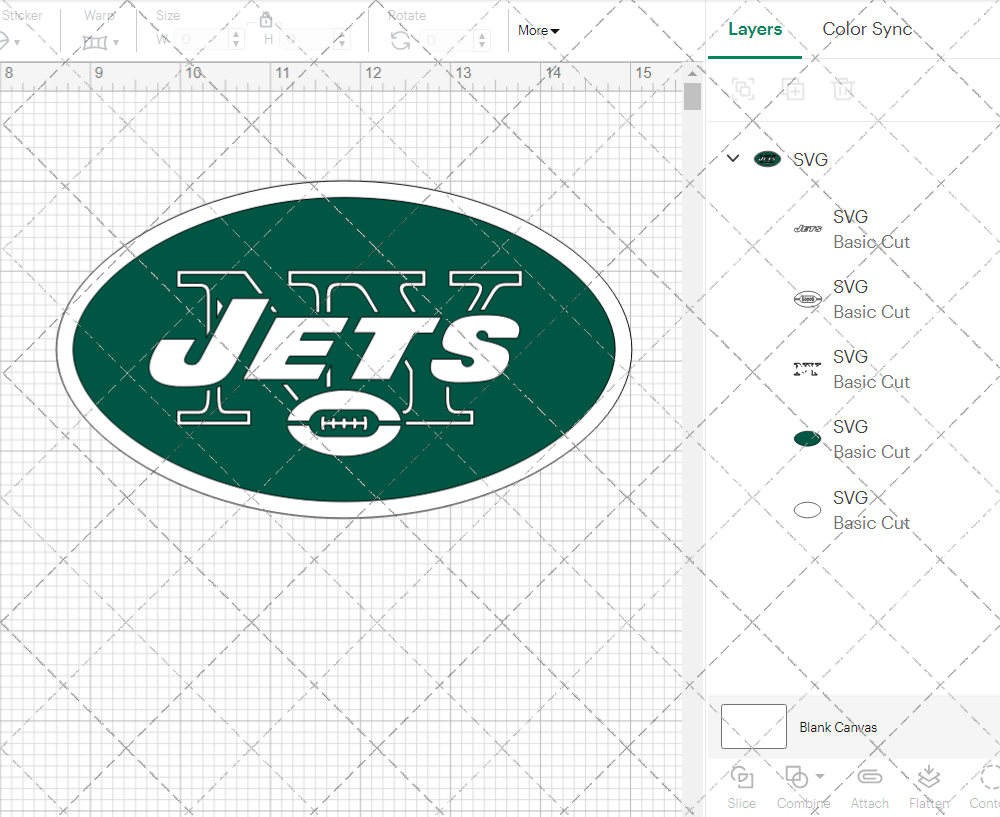Click the Rotate icon

(401, 41)
